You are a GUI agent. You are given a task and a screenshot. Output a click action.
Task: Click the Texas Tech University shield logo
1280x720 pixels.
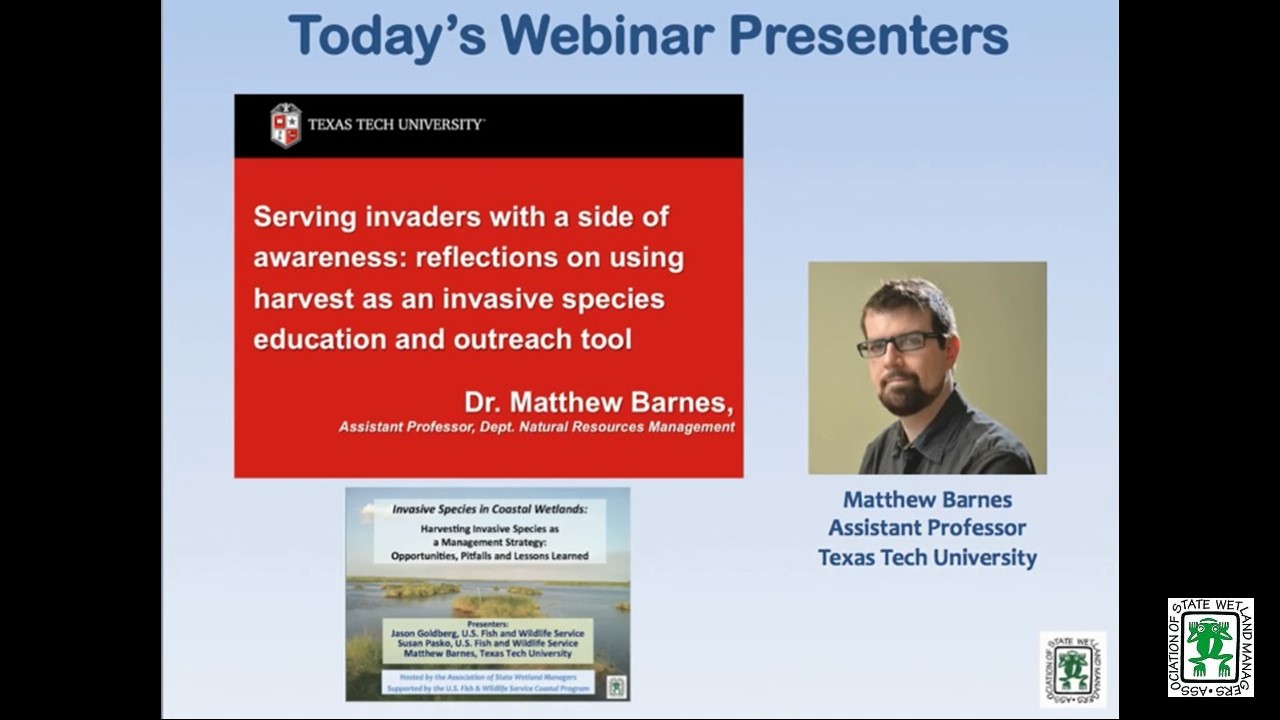[285, 125]
